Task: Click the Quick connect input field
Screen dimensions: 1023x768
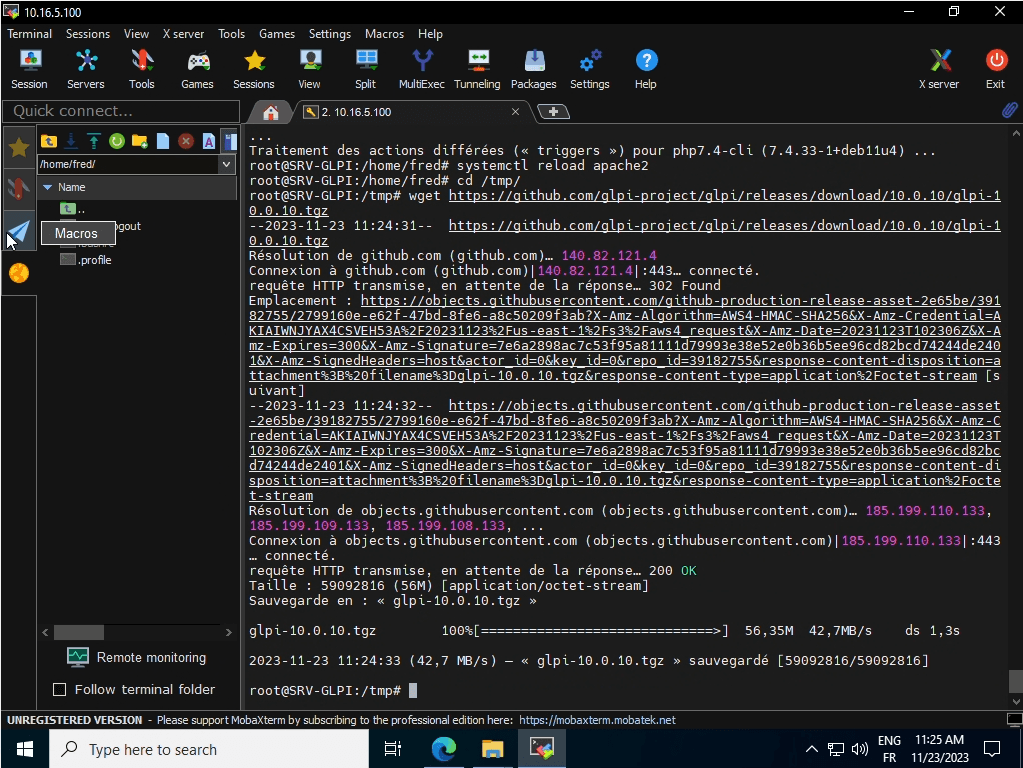Action: [120, 111]
